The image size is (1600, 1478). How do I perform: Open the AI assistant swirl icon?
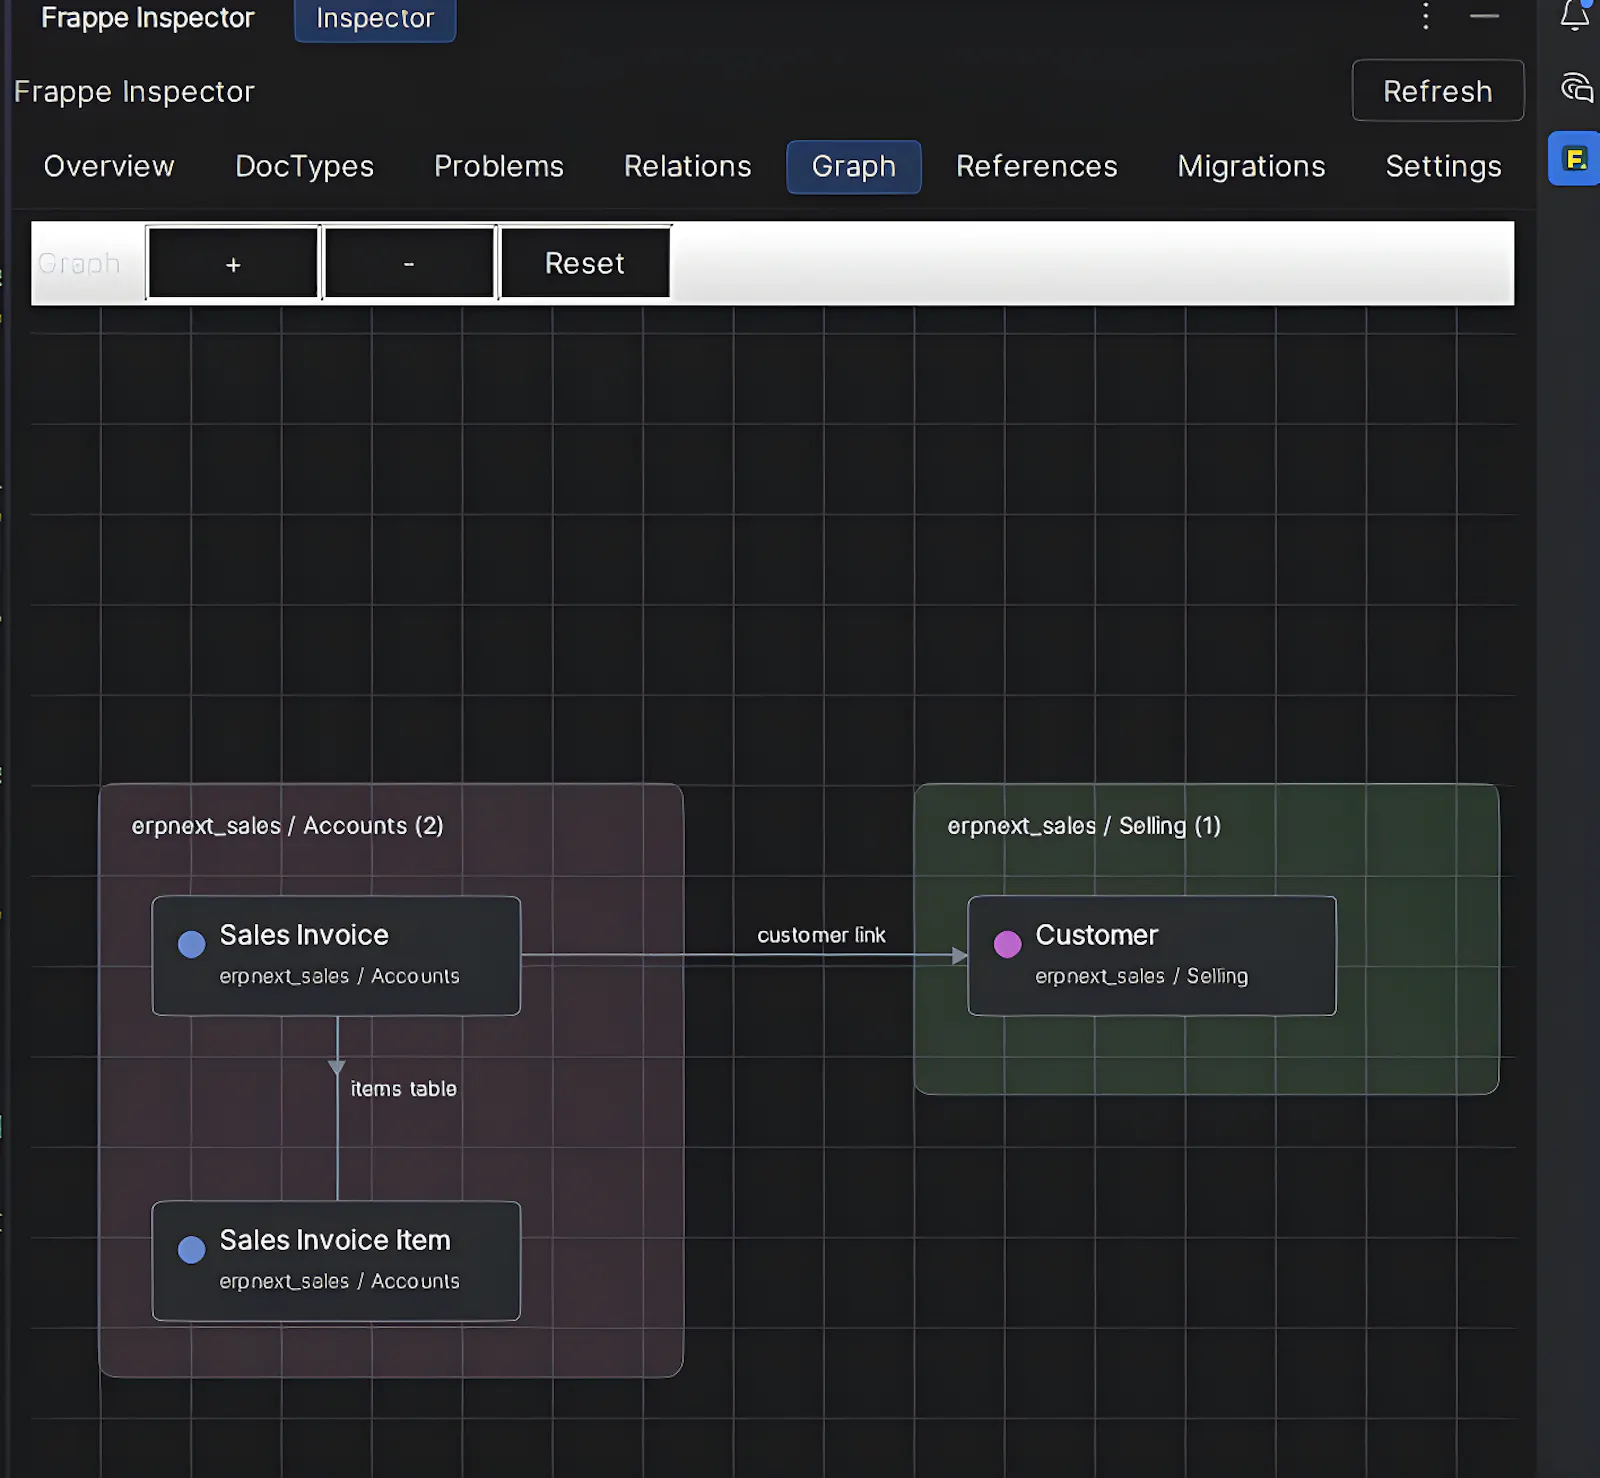coord(1576,88)
